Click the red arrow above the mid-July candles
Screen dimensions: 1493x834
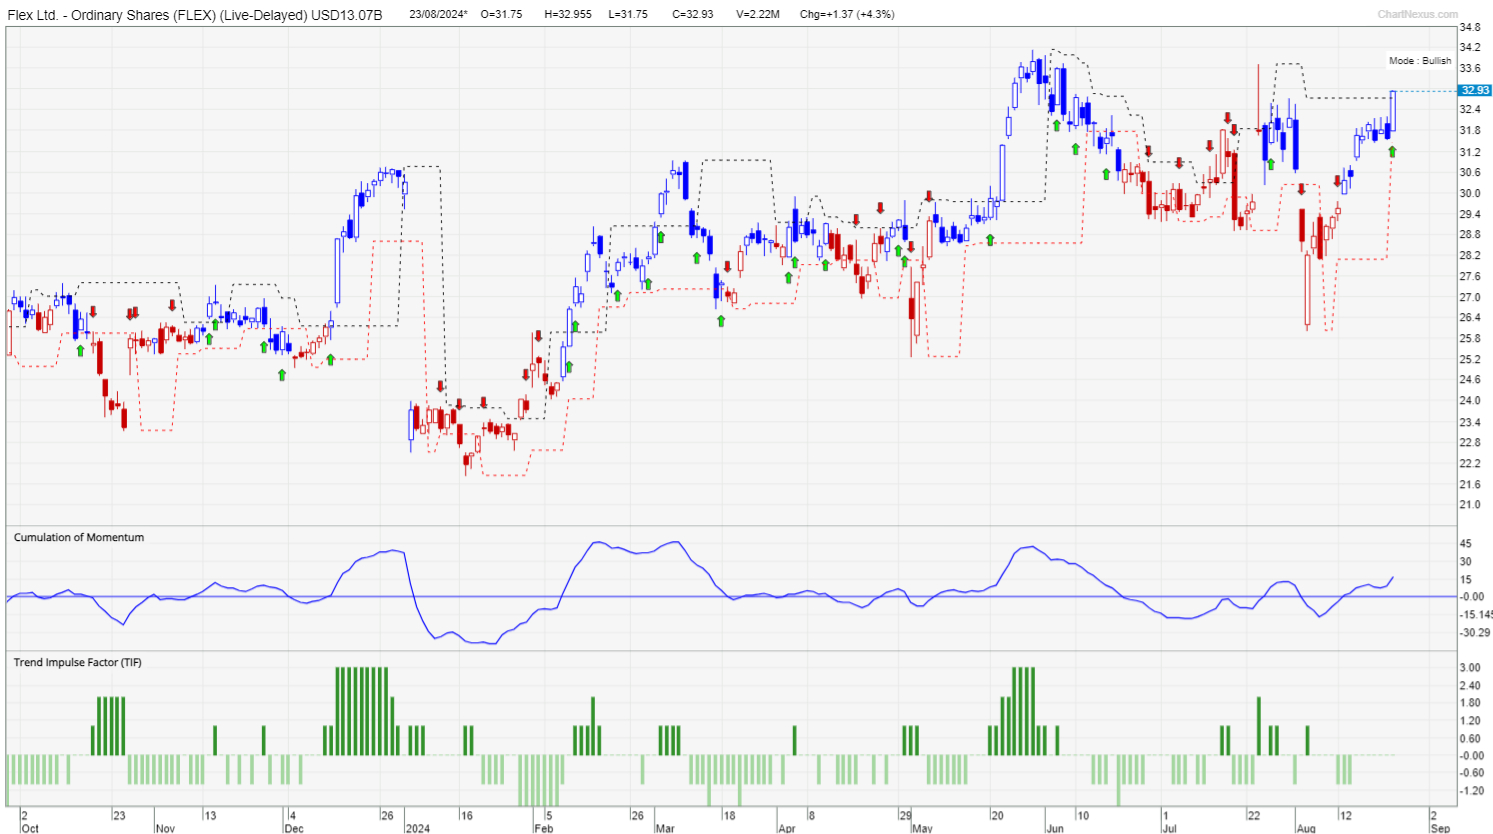[x=1227, y=115]
